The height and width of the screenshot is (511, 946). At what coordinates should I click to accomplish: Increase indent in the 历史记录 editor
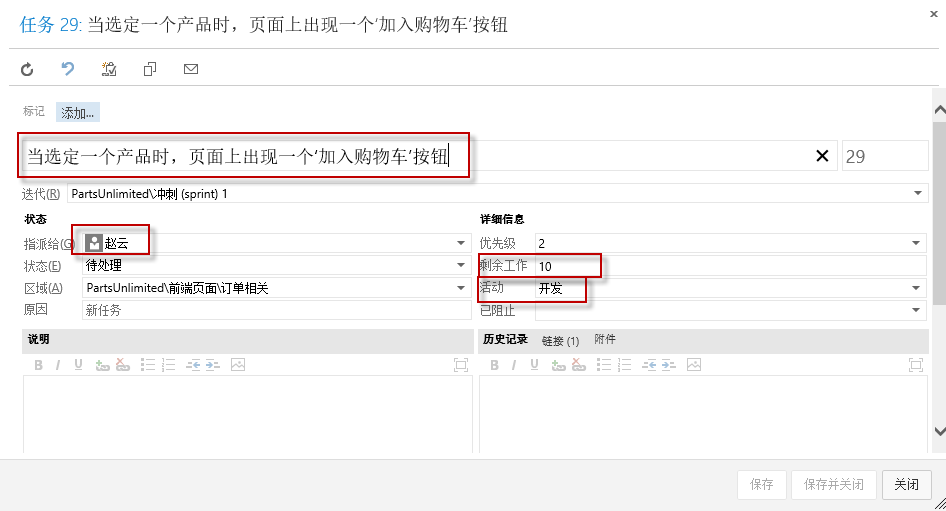click(x=669, y=365)
